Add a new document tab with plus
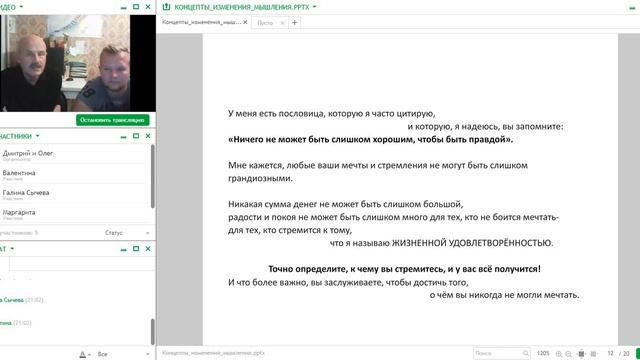 coord(295,22)
